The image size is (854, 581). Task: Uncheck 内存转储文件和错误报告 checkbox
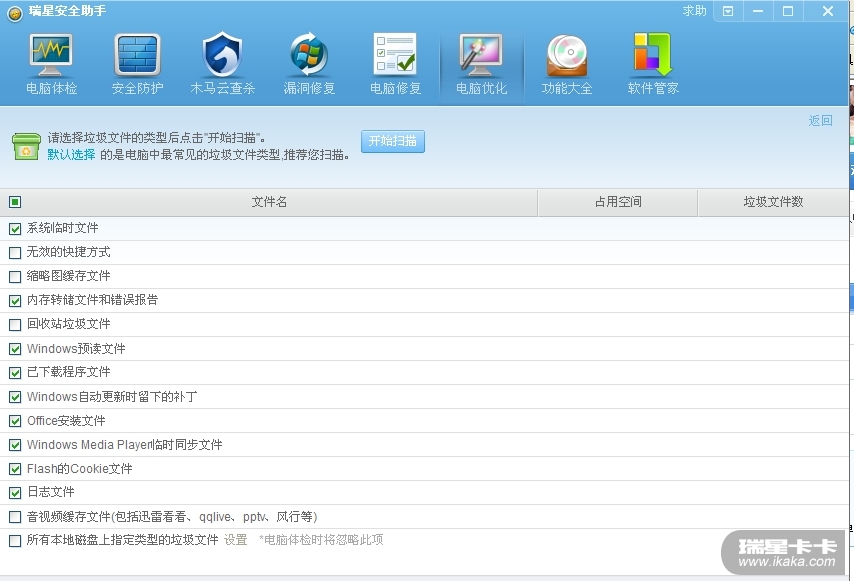coord(15,301)
